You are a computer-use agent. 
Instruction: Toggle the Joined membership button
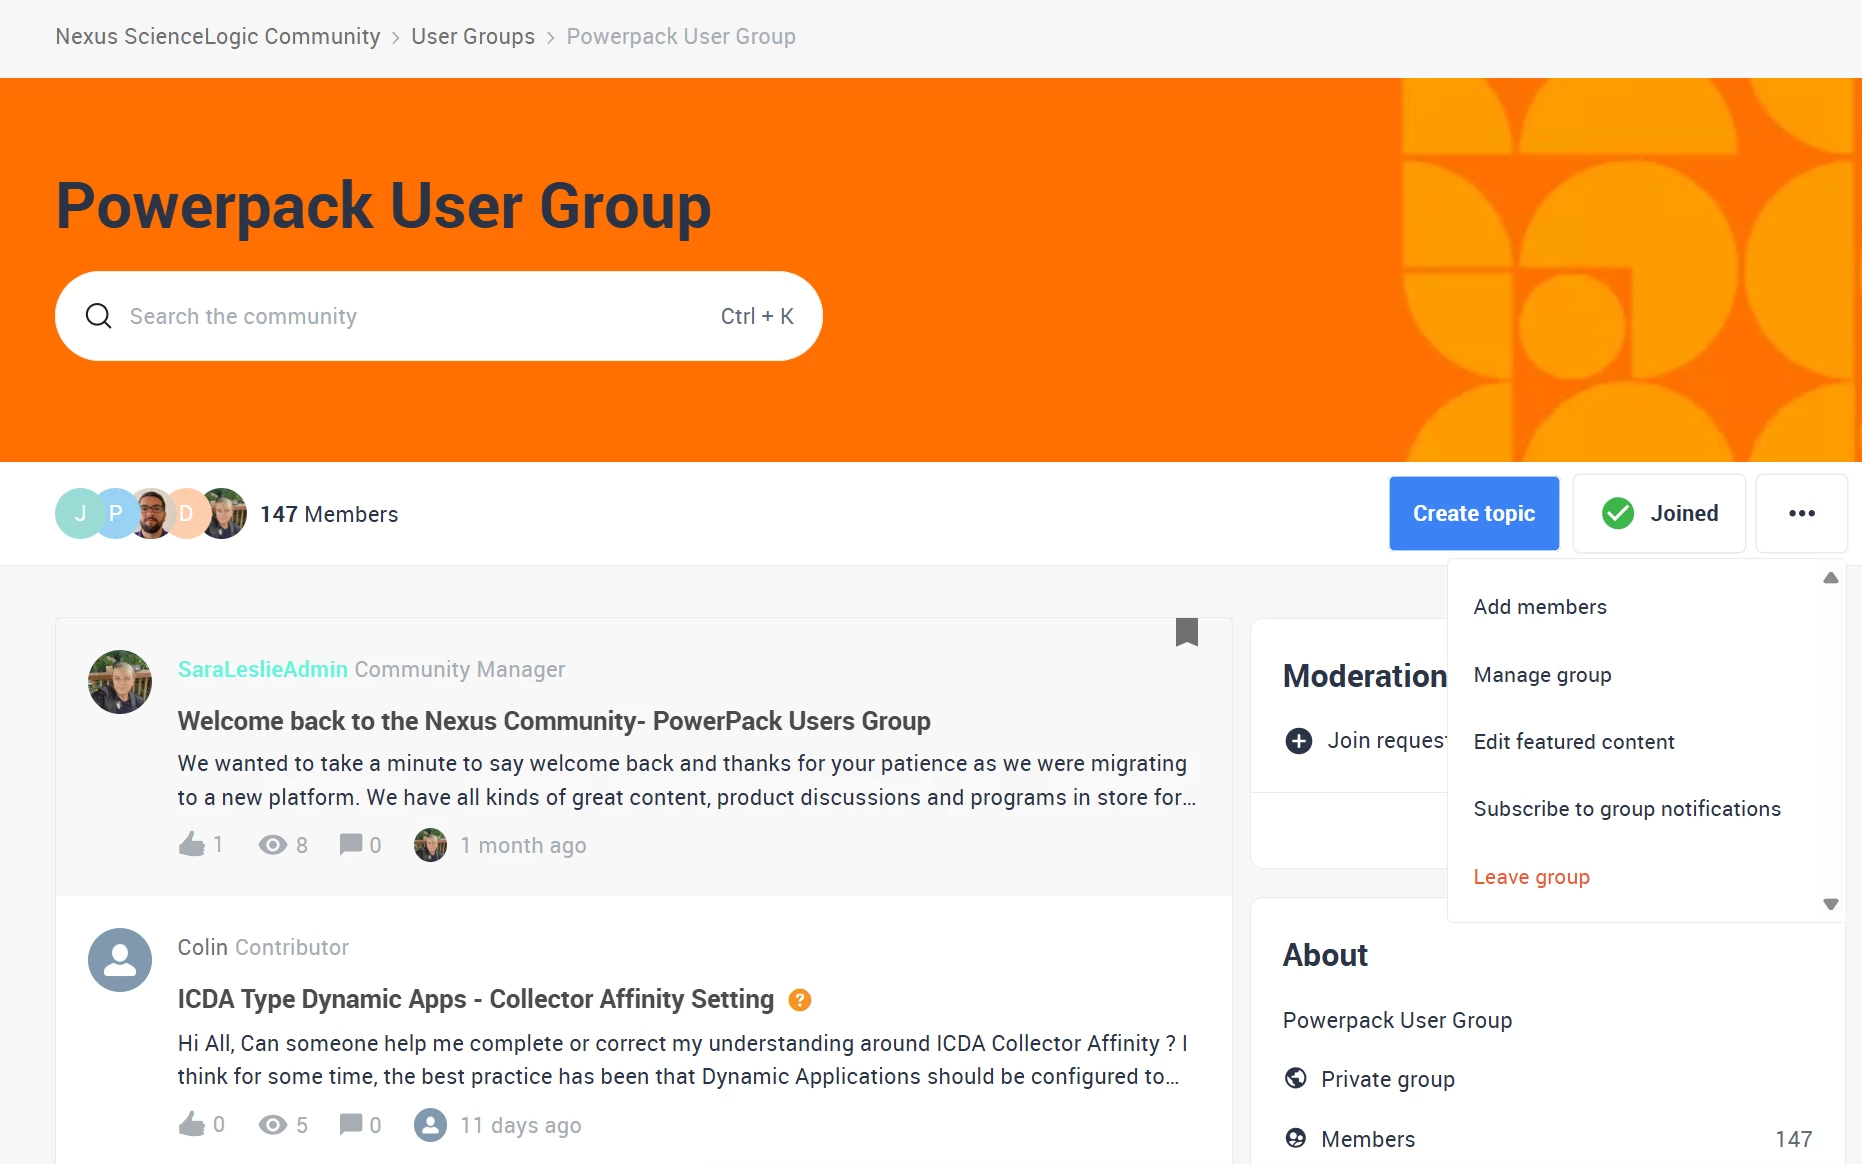(x=1659, y=513)
